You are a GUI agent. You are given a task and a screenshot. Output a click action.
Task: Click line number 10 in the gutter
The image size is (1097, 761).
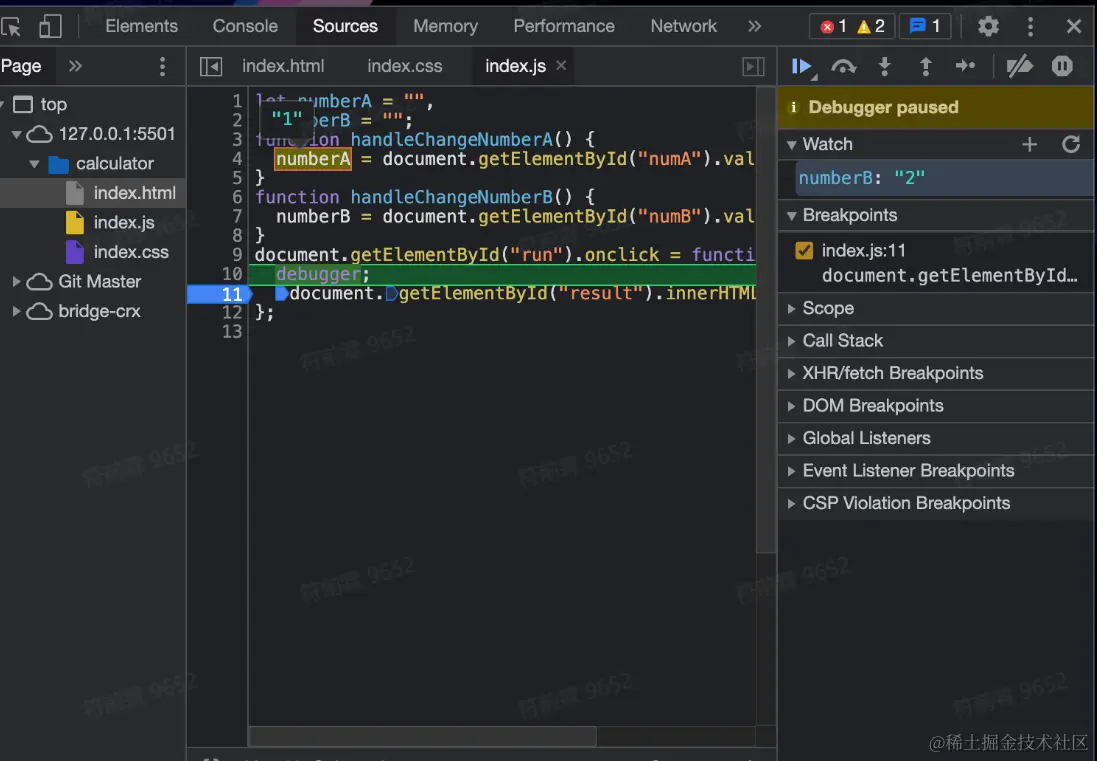pos(232,274)
